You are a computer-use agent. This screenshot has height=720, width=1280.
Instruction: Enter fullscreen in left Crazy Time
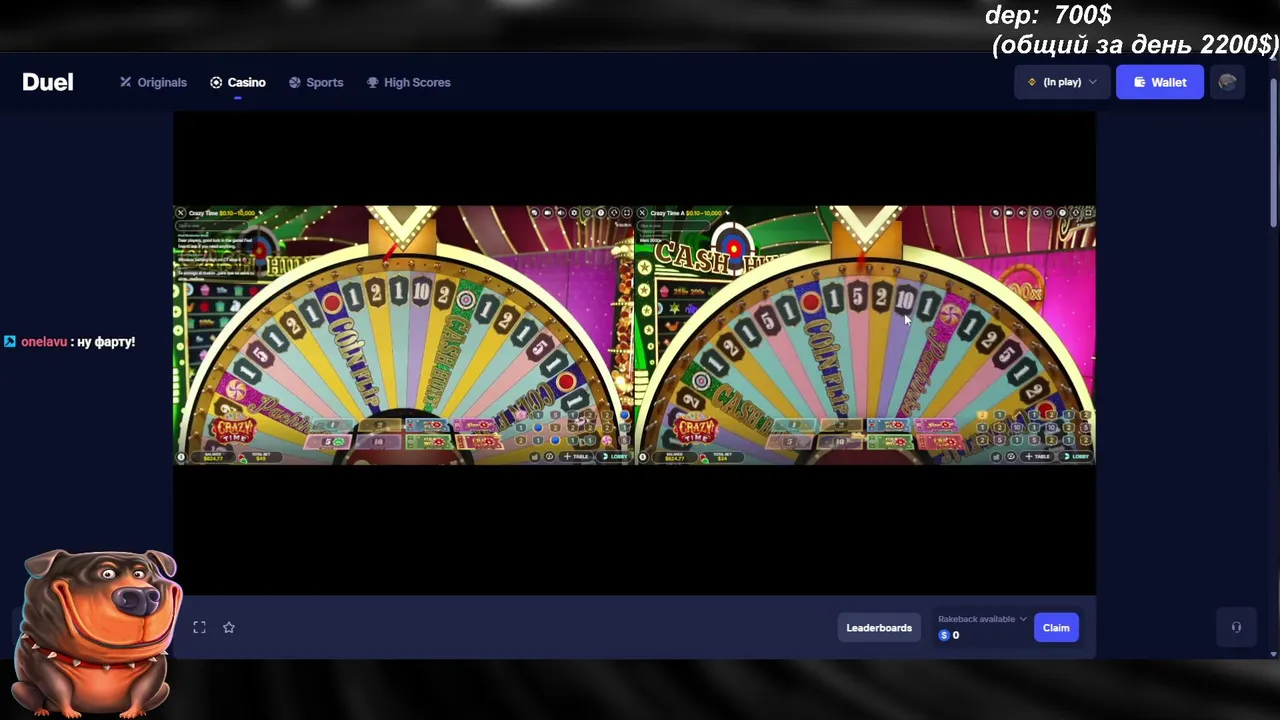click(627, 212)
